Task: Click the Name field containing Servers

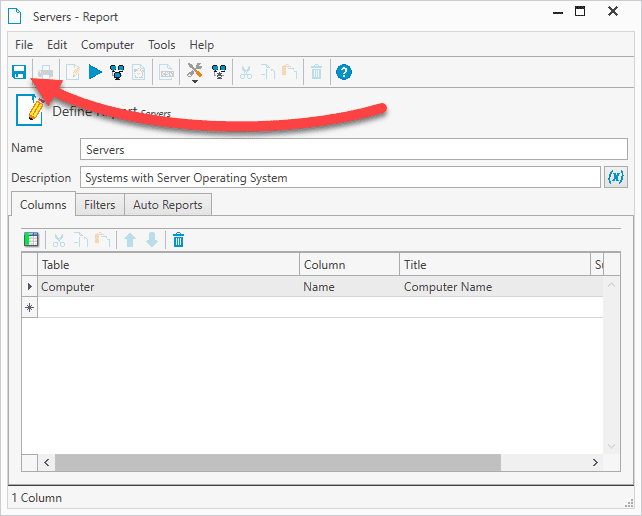Action: click(x=354, y=149)
